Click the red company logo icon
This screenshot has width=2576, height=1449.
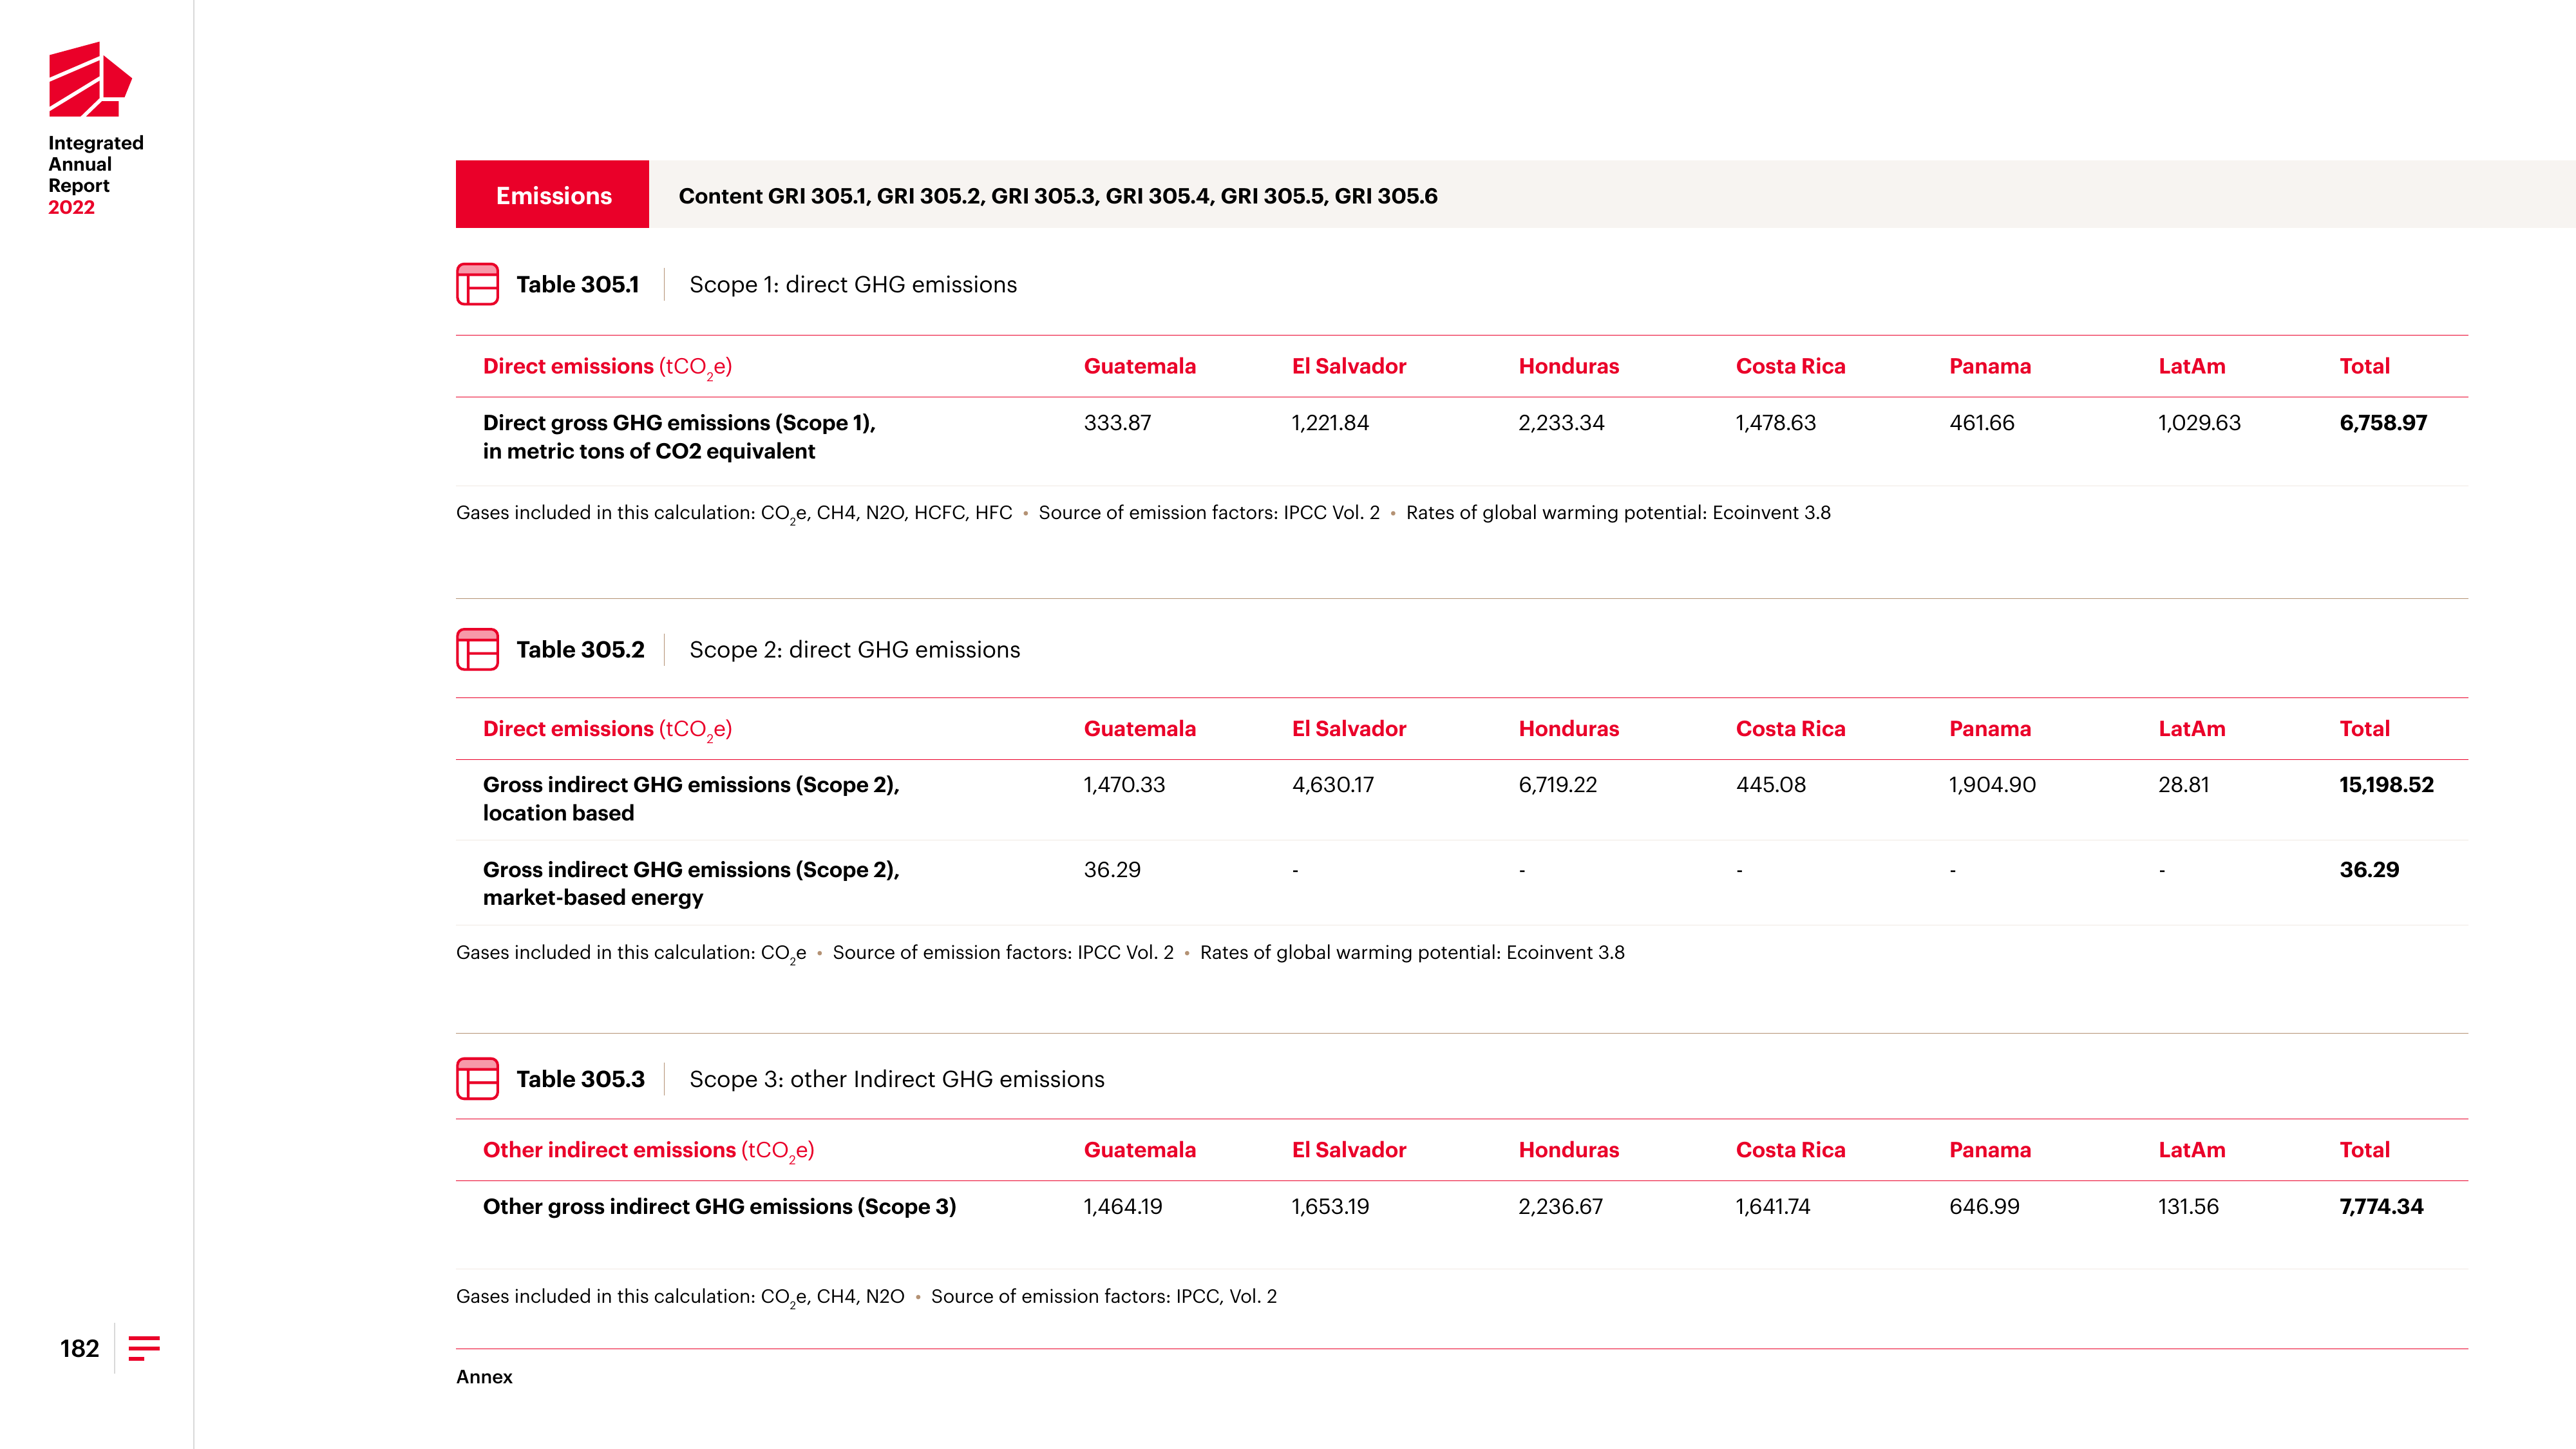click(90, 79)
